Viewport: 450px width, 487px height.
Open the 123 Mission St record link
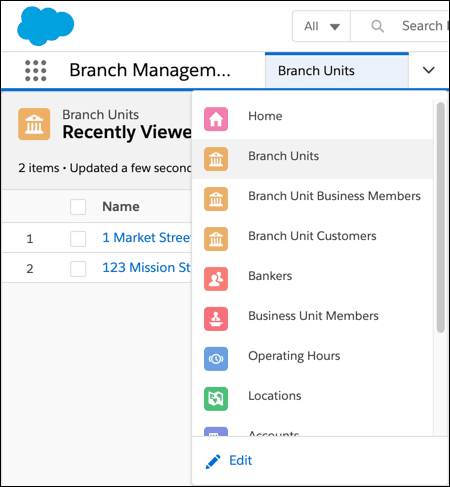(x=147, y=268)
